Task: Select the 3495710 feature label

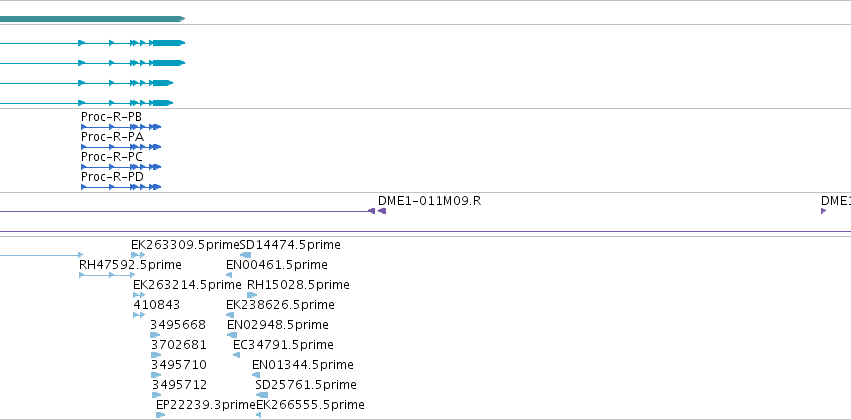Action: pos(179,365)
